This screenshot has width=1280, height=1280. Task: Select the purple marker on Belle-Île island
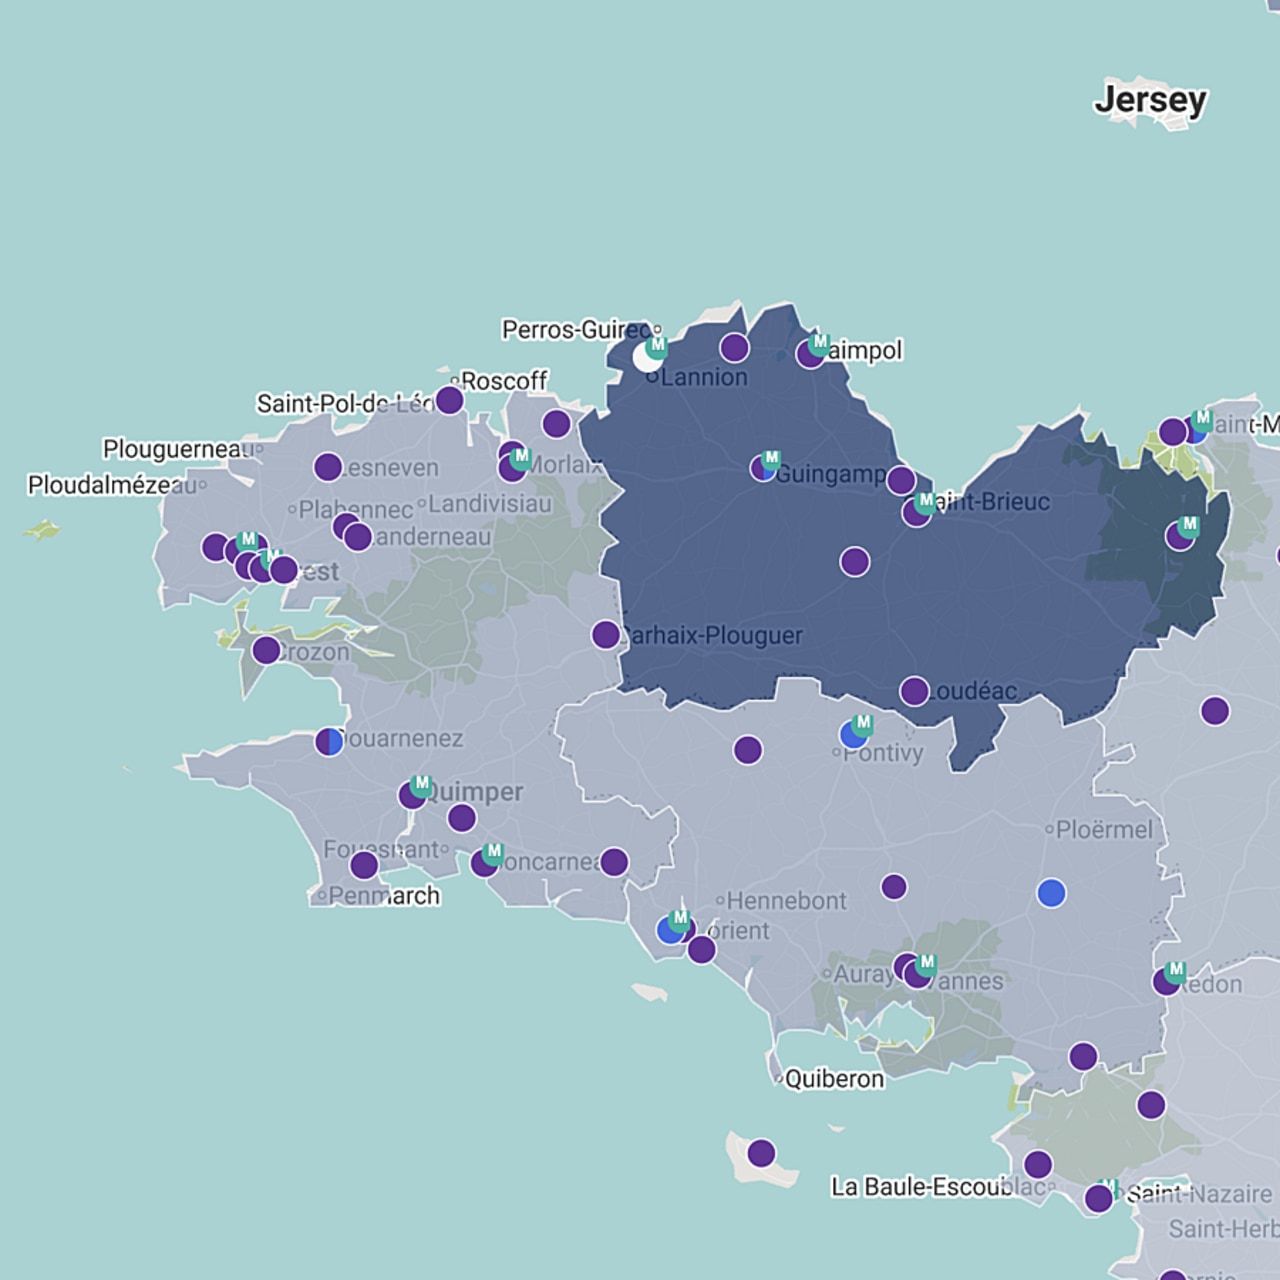(761, 1153)
